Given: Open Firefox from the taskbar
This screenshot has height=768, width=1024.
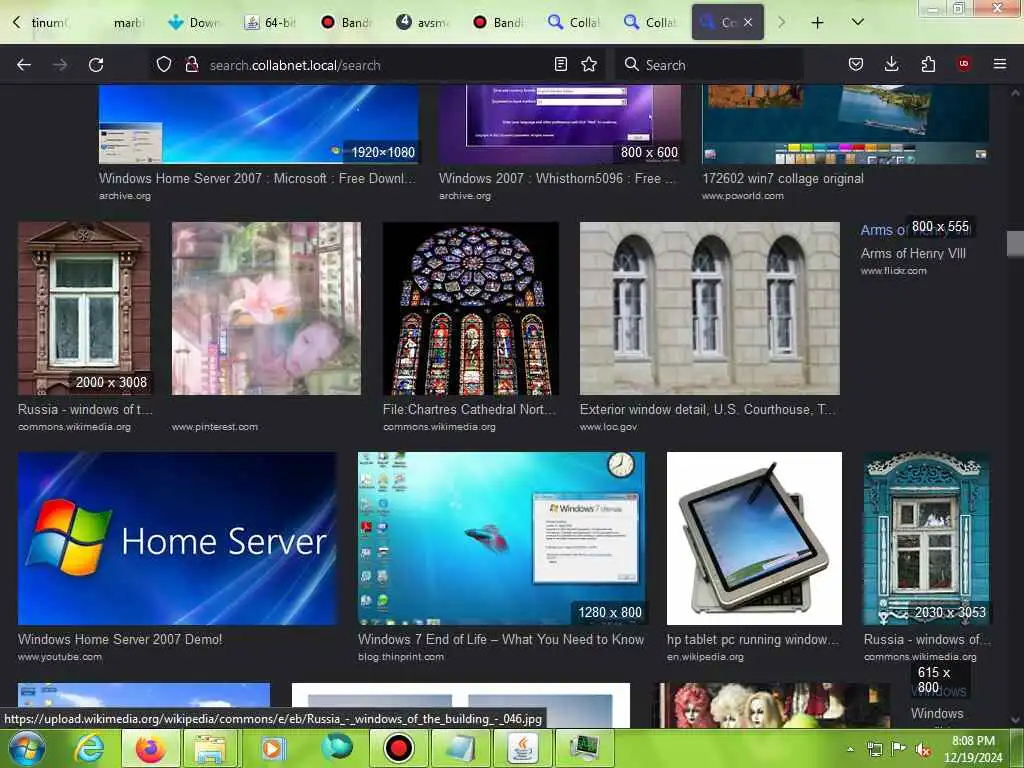Looking at the screenshot, I should (150, 748).
